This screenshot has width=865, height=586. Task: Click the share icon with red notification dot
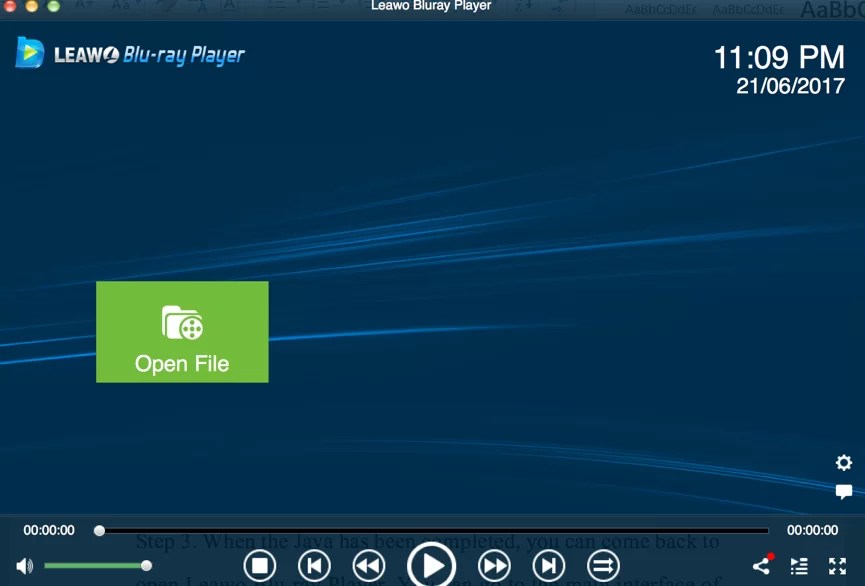pos(761,565)
